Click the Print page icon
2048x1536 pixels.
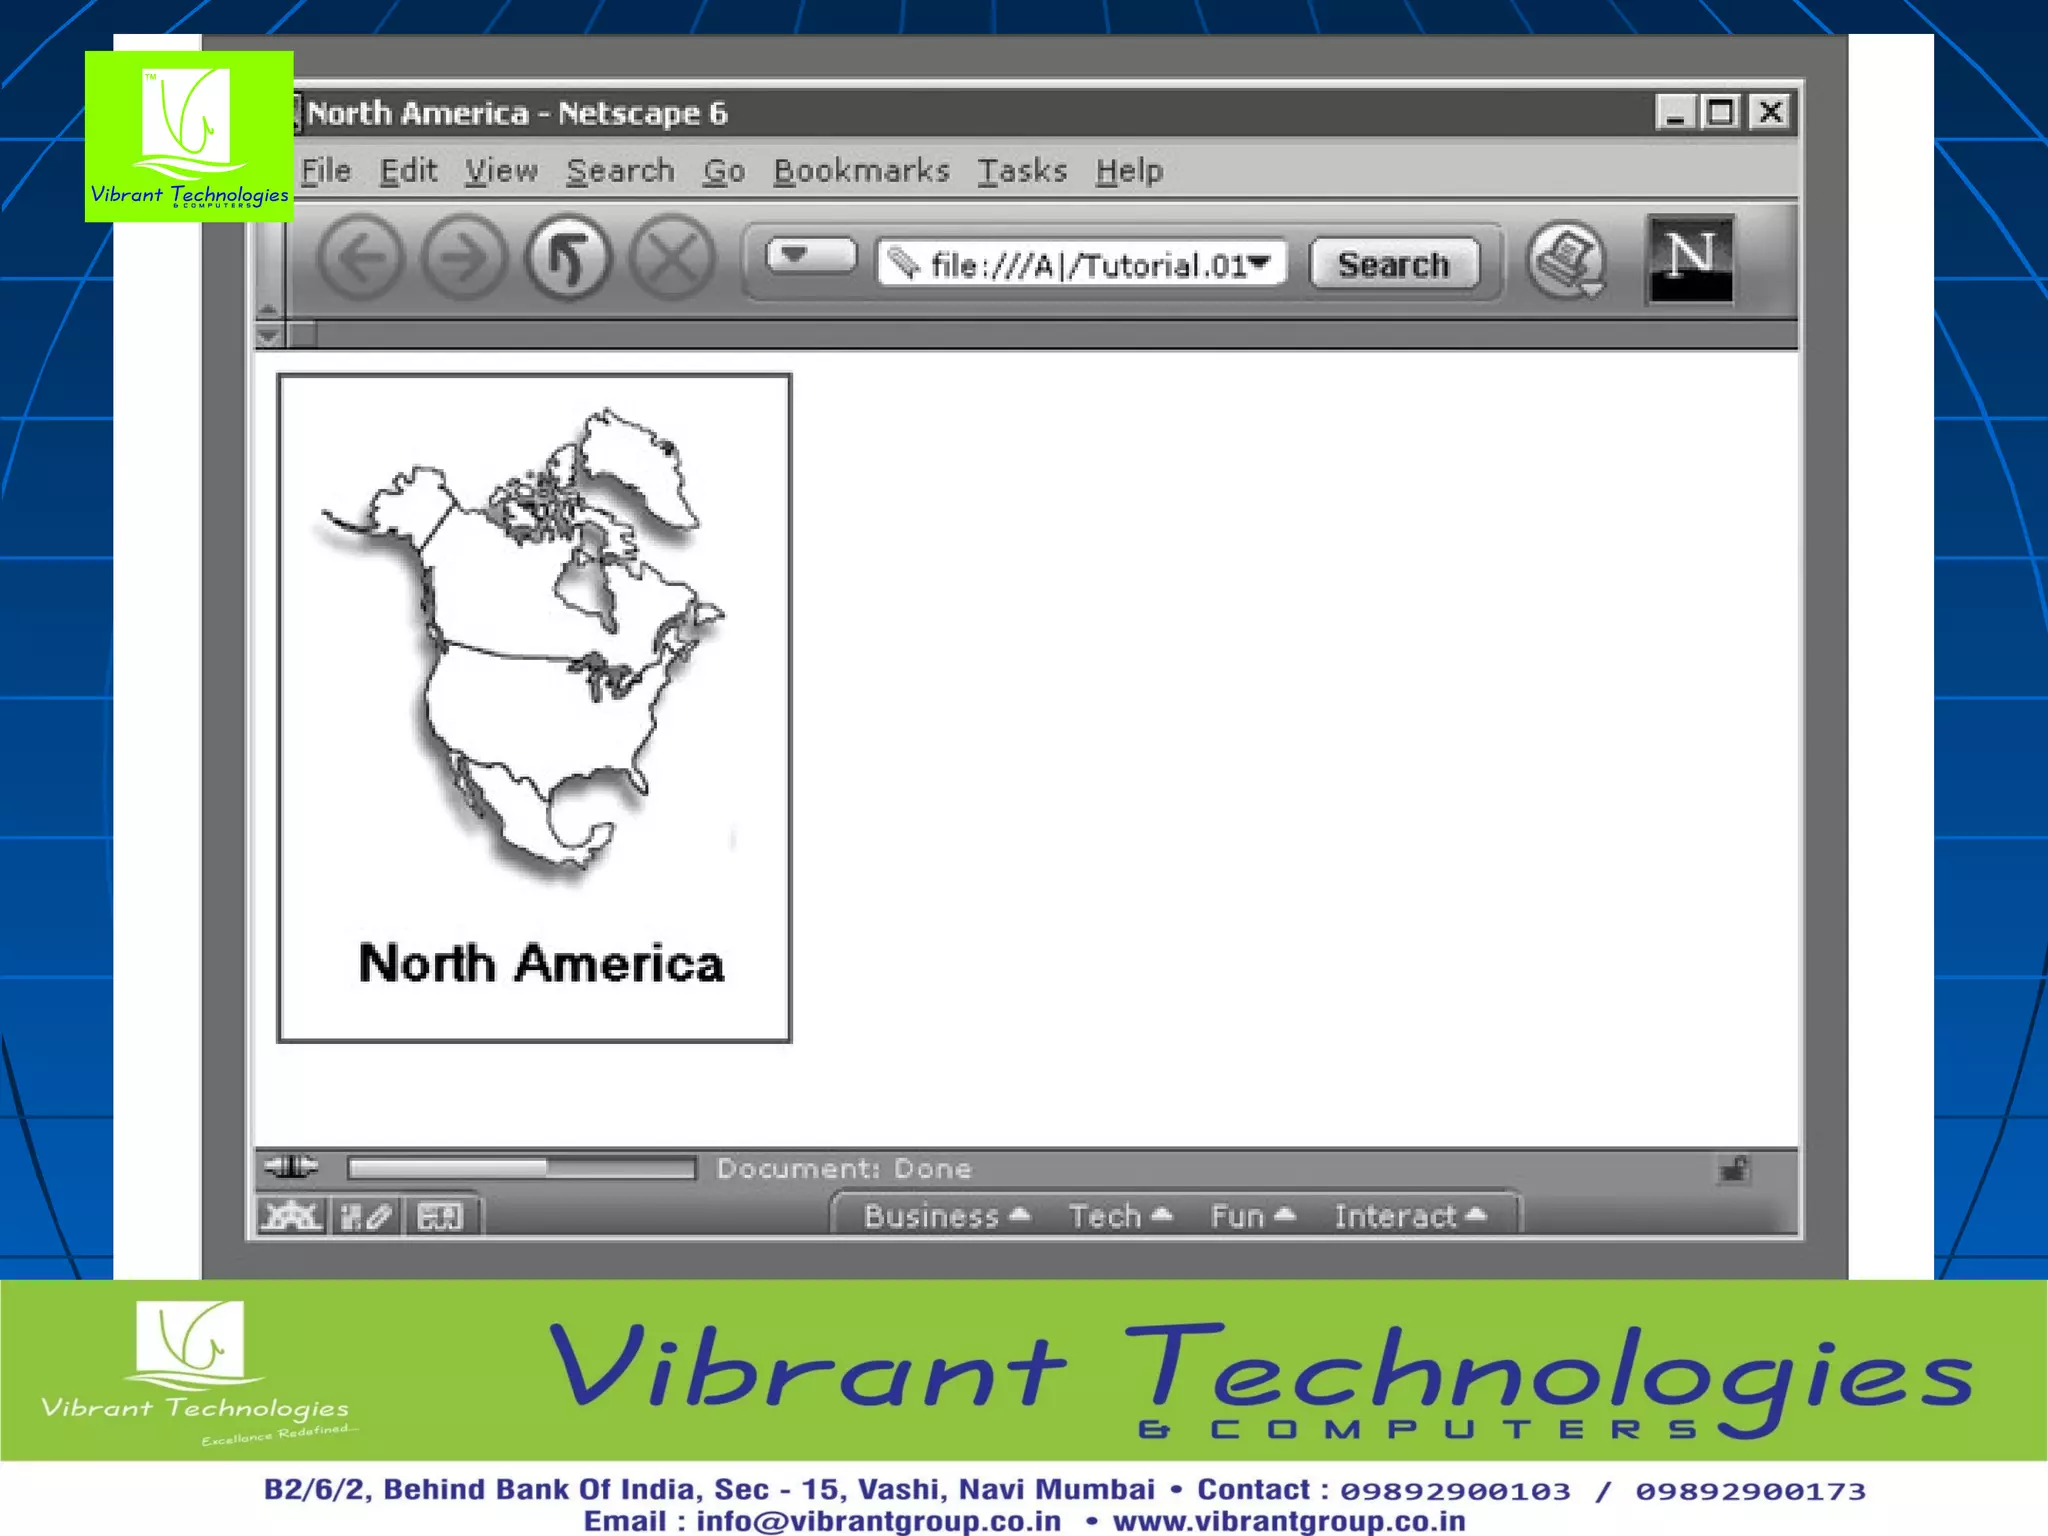[x=1566, y=260]
